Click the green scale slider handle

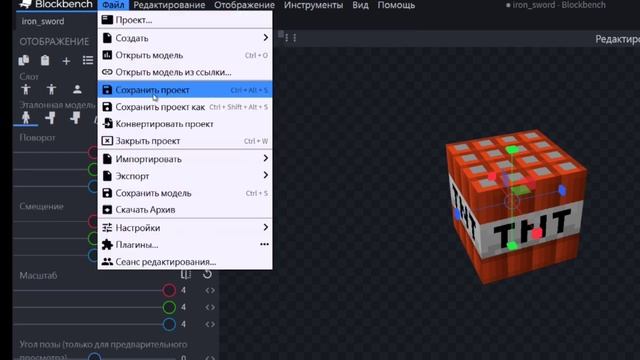(169, 307)
